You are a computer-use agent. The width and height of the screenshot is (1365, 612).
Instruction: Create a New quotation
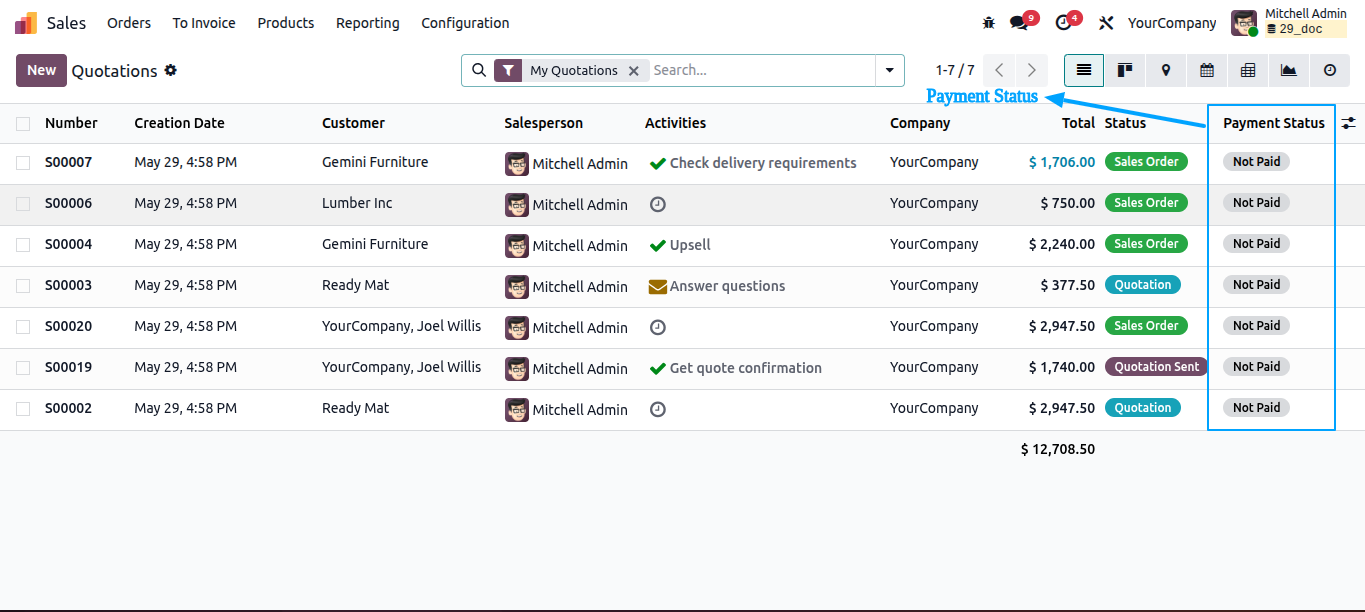pos(41,70)
